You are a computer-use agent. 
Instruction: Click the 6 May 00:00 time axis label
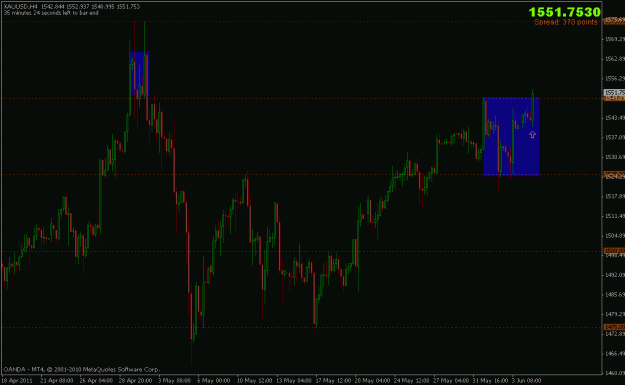click(214, 381)
